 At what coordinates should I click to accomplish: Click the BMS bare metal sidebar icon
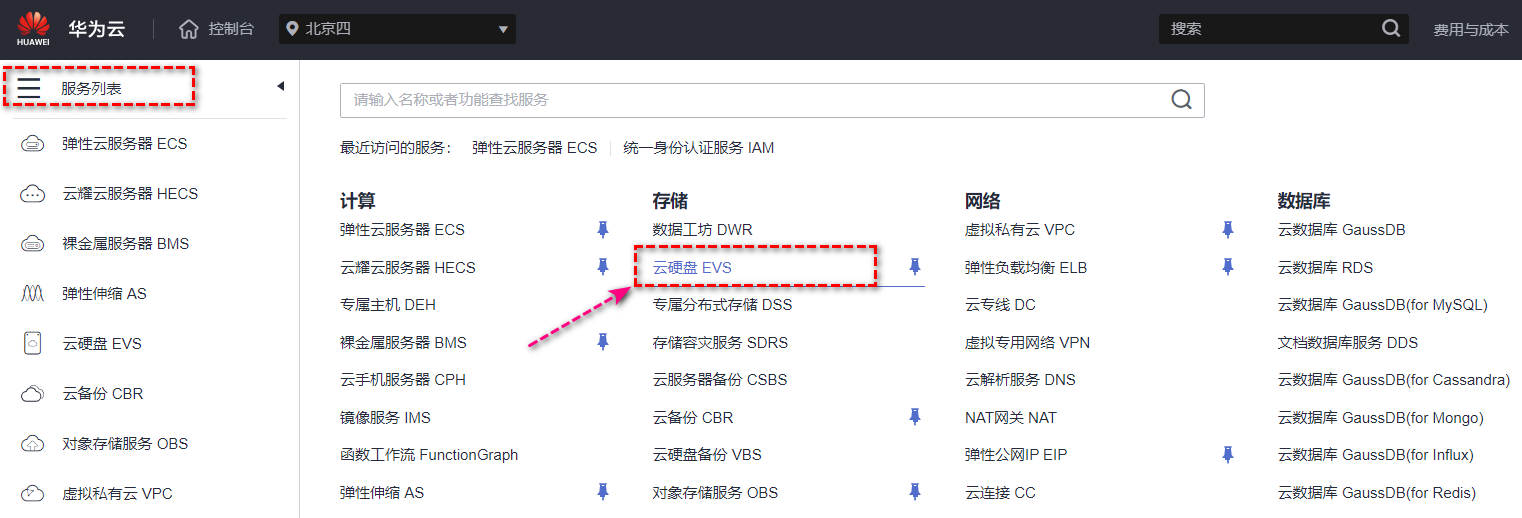(x=33, y=244)
